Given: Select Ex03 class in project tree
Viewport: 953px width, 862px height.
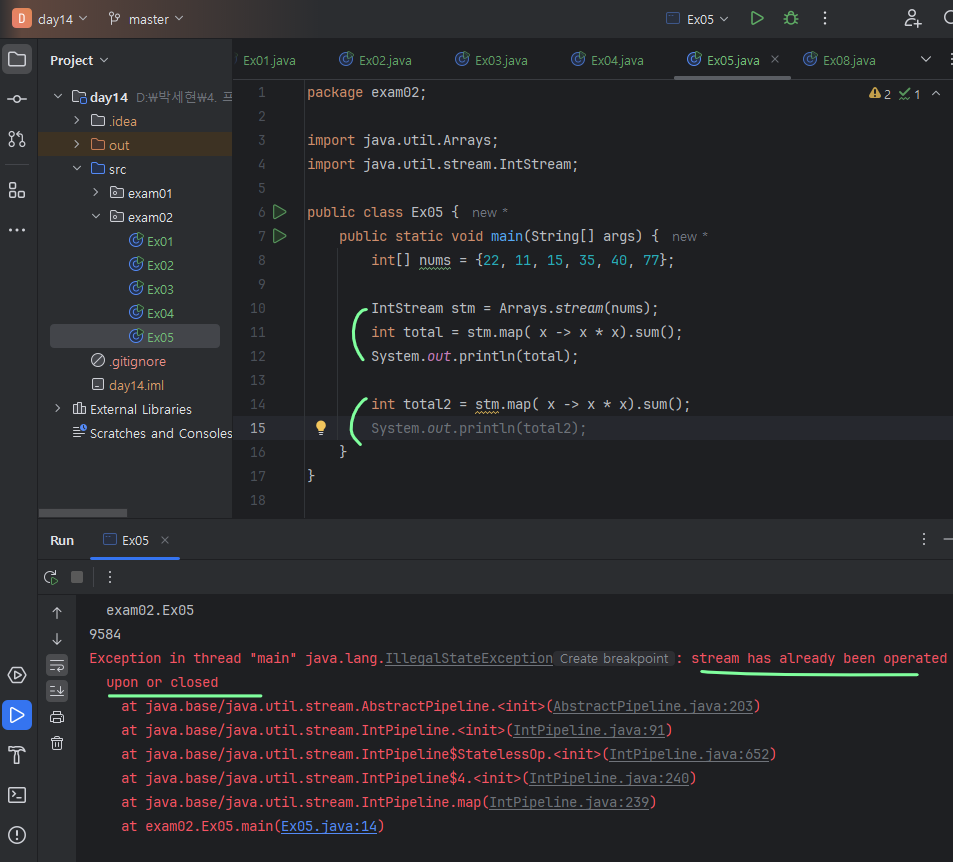Looking at the screenshot, I should [x=152, y=289].
